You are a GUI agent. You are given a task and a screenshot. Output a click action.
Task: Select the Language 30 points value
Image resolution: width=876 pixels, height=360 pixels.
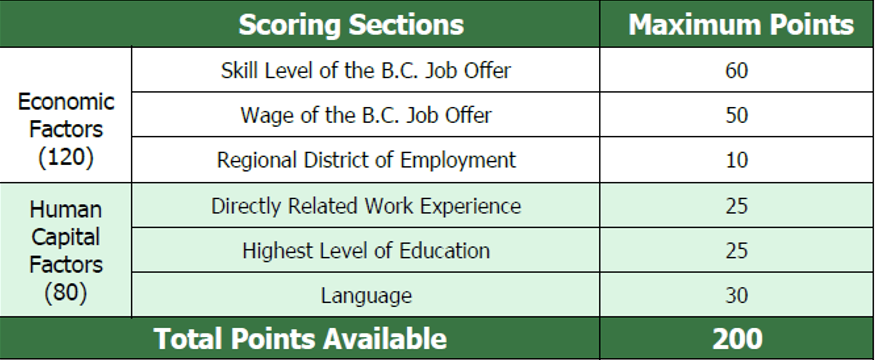coord(736,295)
